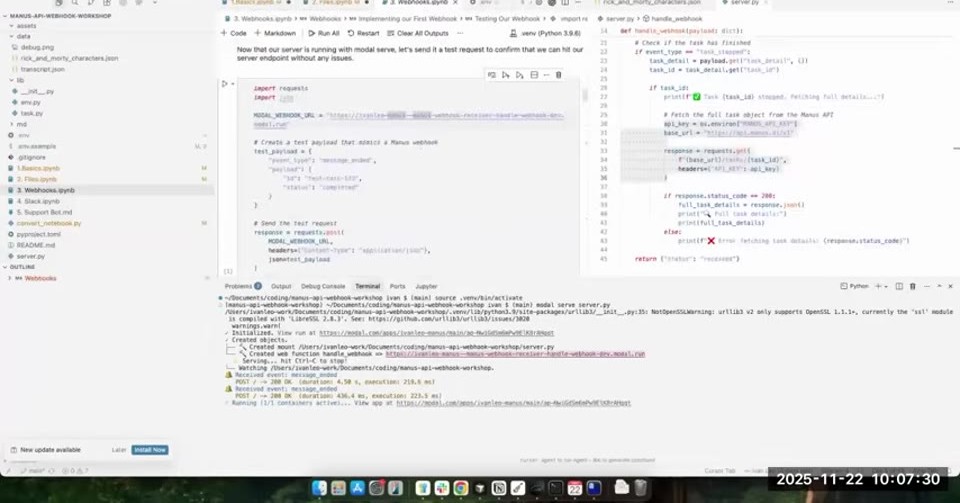Open 5. Support Bot.md file
The width and height of the screenshot is (960, 503).
coord(45,212)
